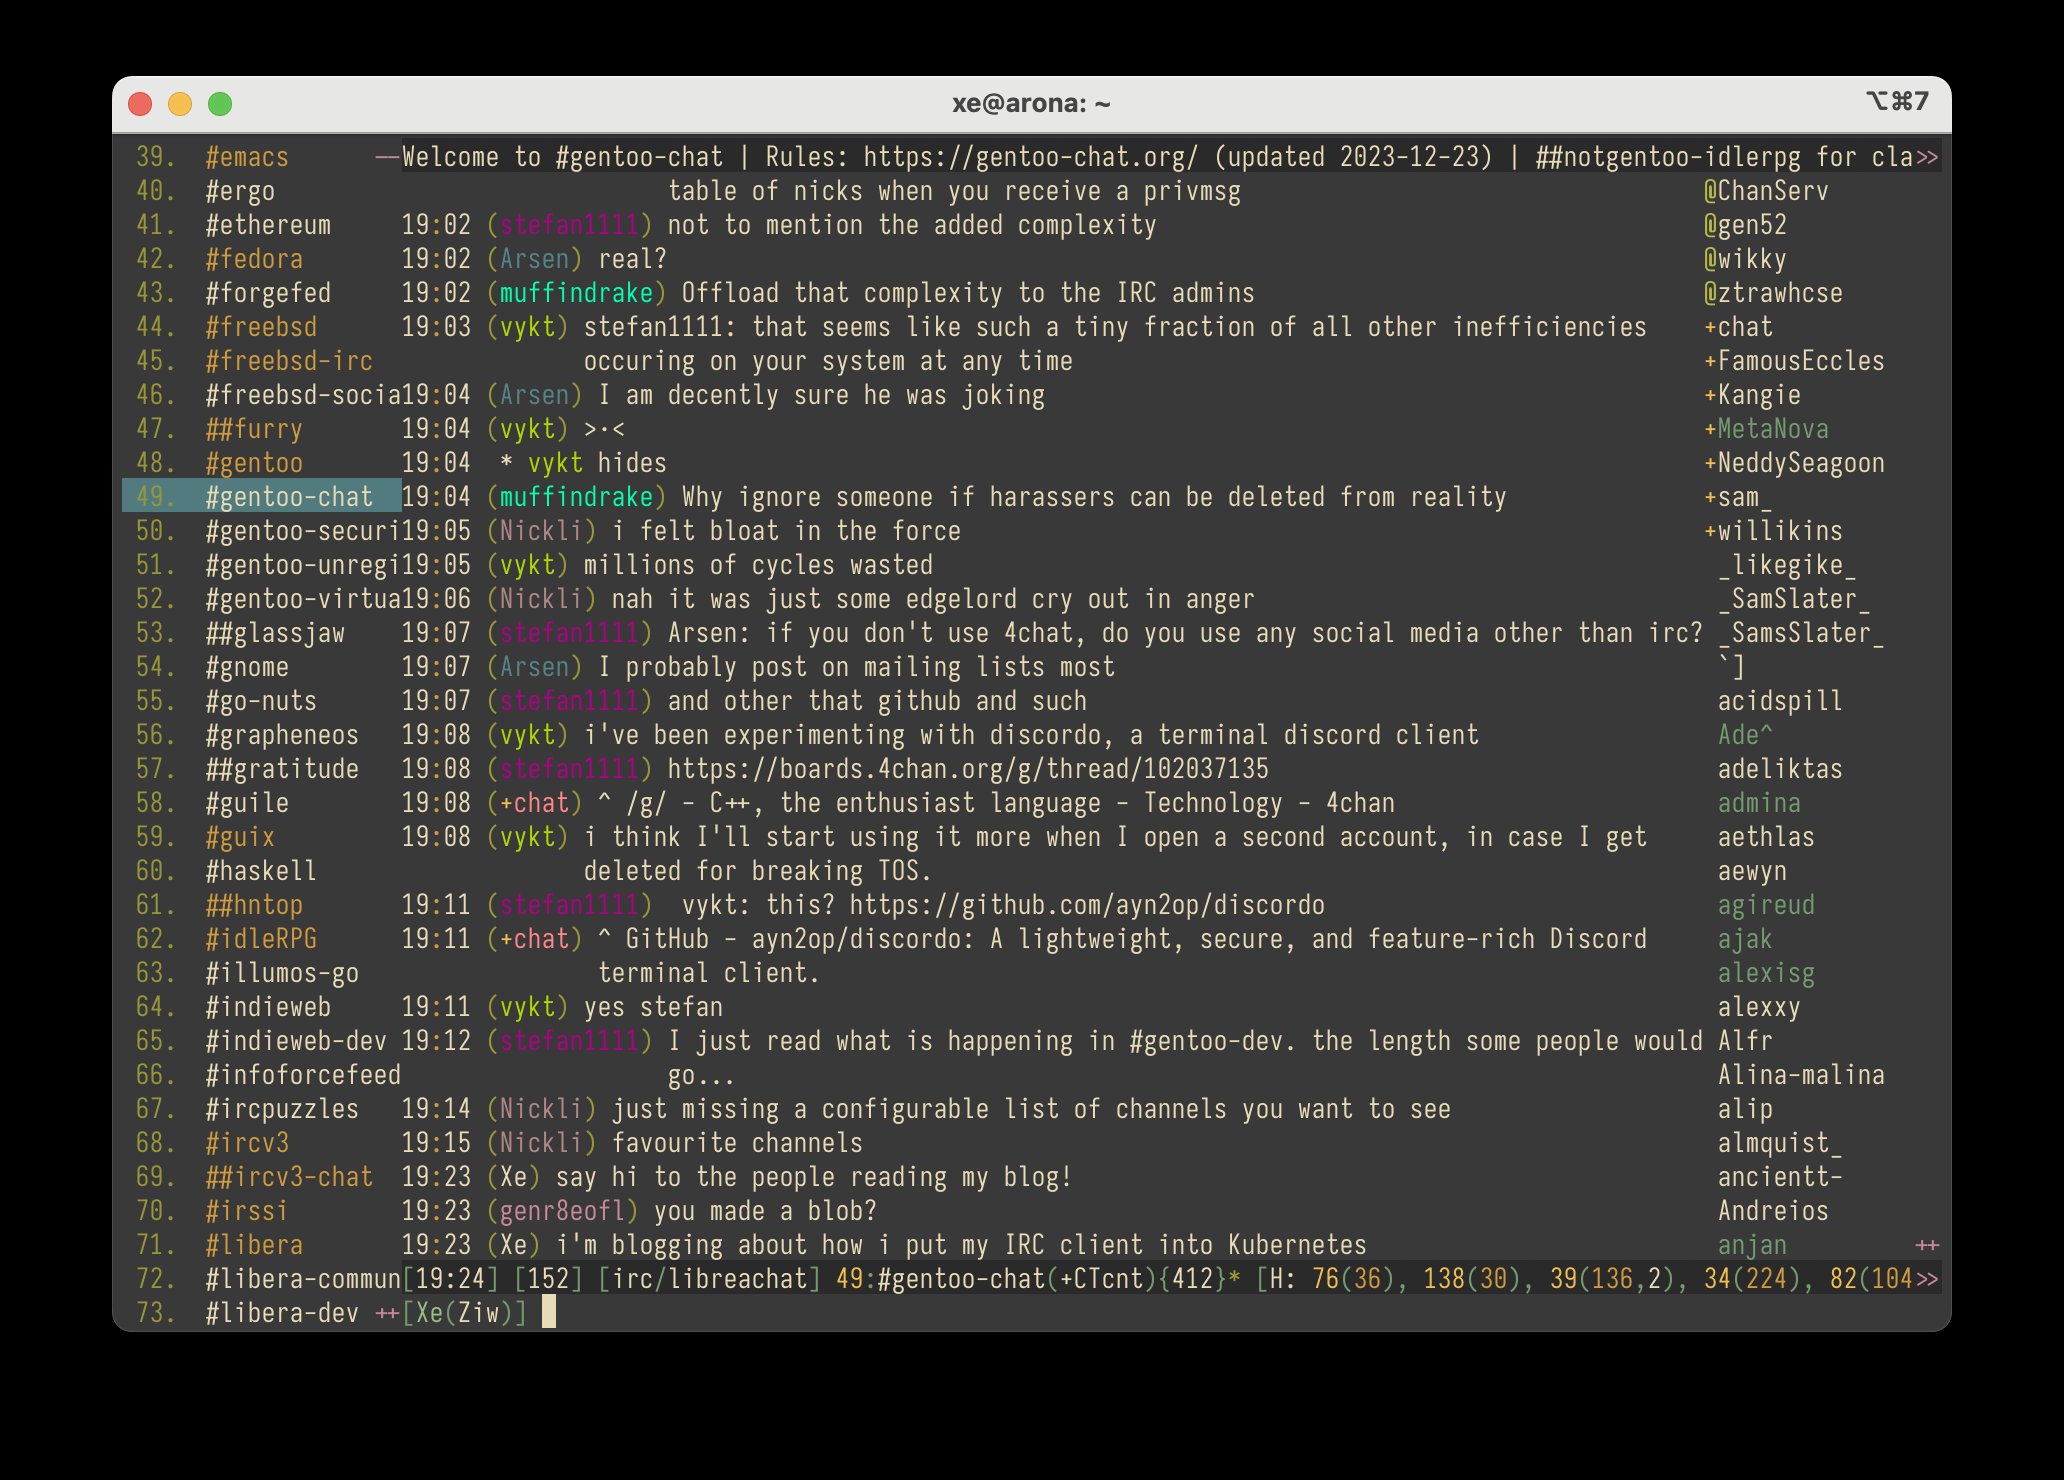Switch to the #emacs buffer
The height and width of the screenshot is (1480, 2064).
tap(245, 157)
